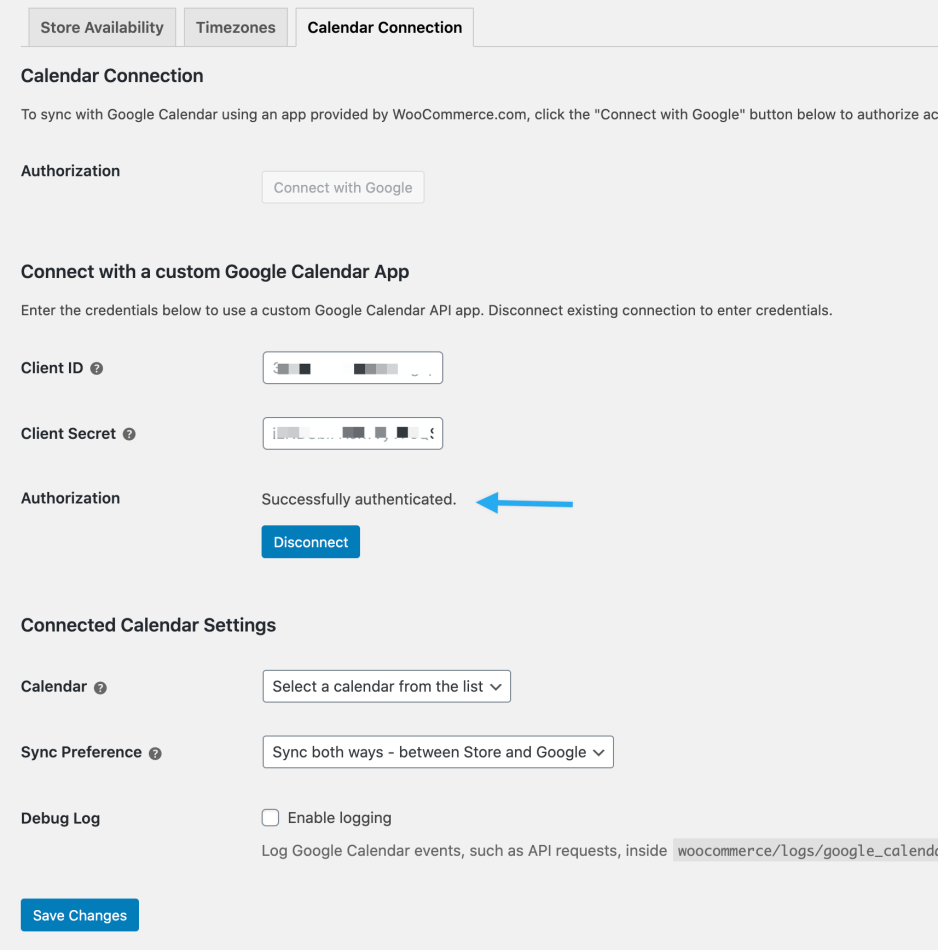
Task: Open the Calendar selection dropdown
Action: click(x=386, y=686)
